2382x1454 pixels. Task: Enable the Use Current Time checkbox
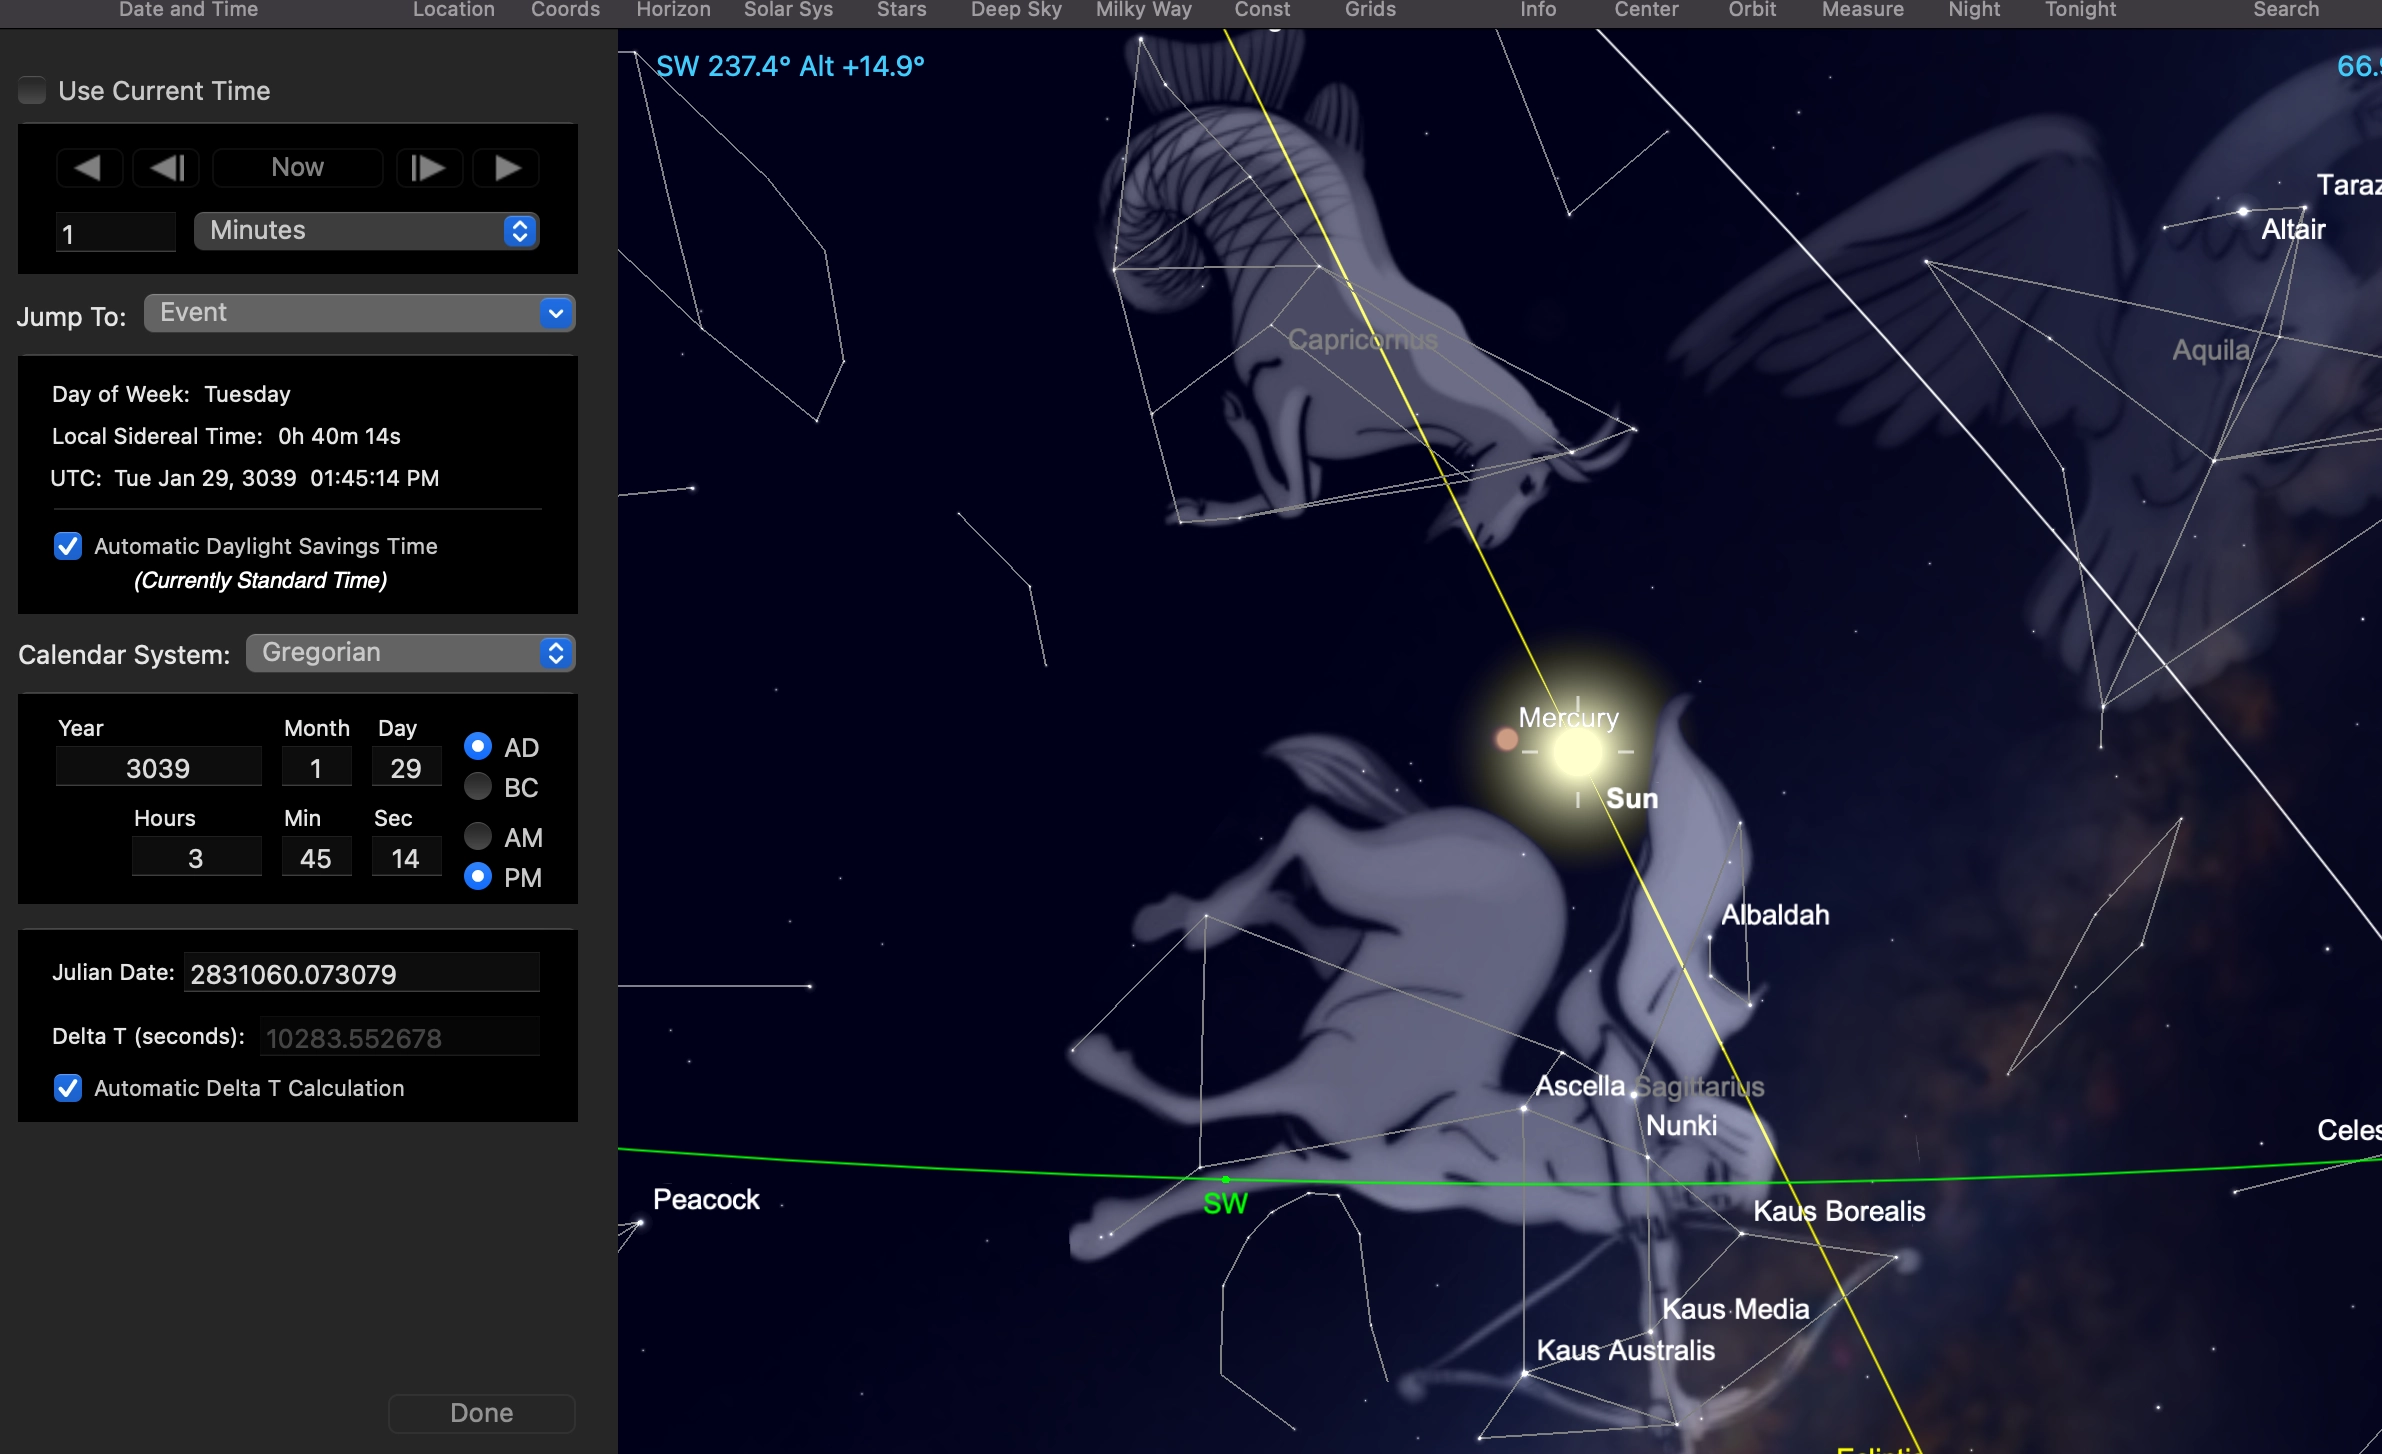coord(33,91)
